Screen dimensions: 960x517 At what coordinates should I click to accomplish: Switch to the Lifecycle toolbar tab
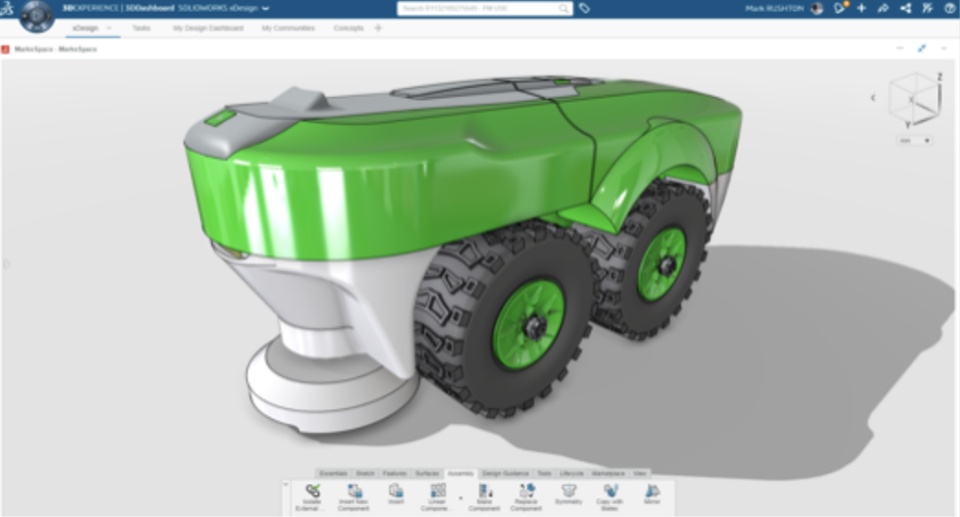coord(571,474)
